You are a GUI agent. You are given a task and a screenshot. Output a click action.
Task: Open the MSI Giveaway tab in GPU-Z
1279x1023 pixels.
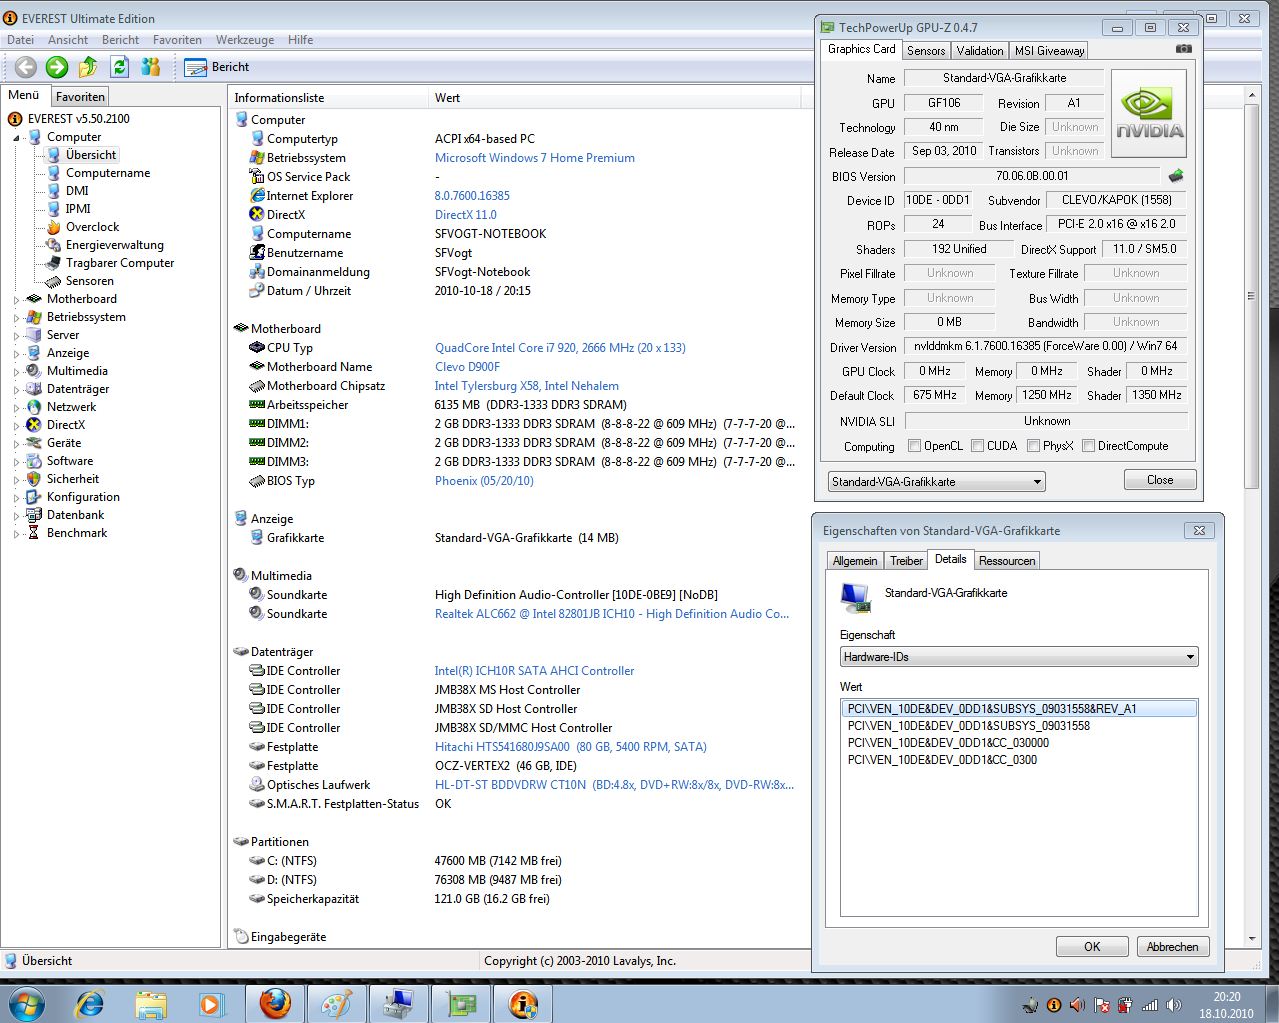tap(1049, 51)
